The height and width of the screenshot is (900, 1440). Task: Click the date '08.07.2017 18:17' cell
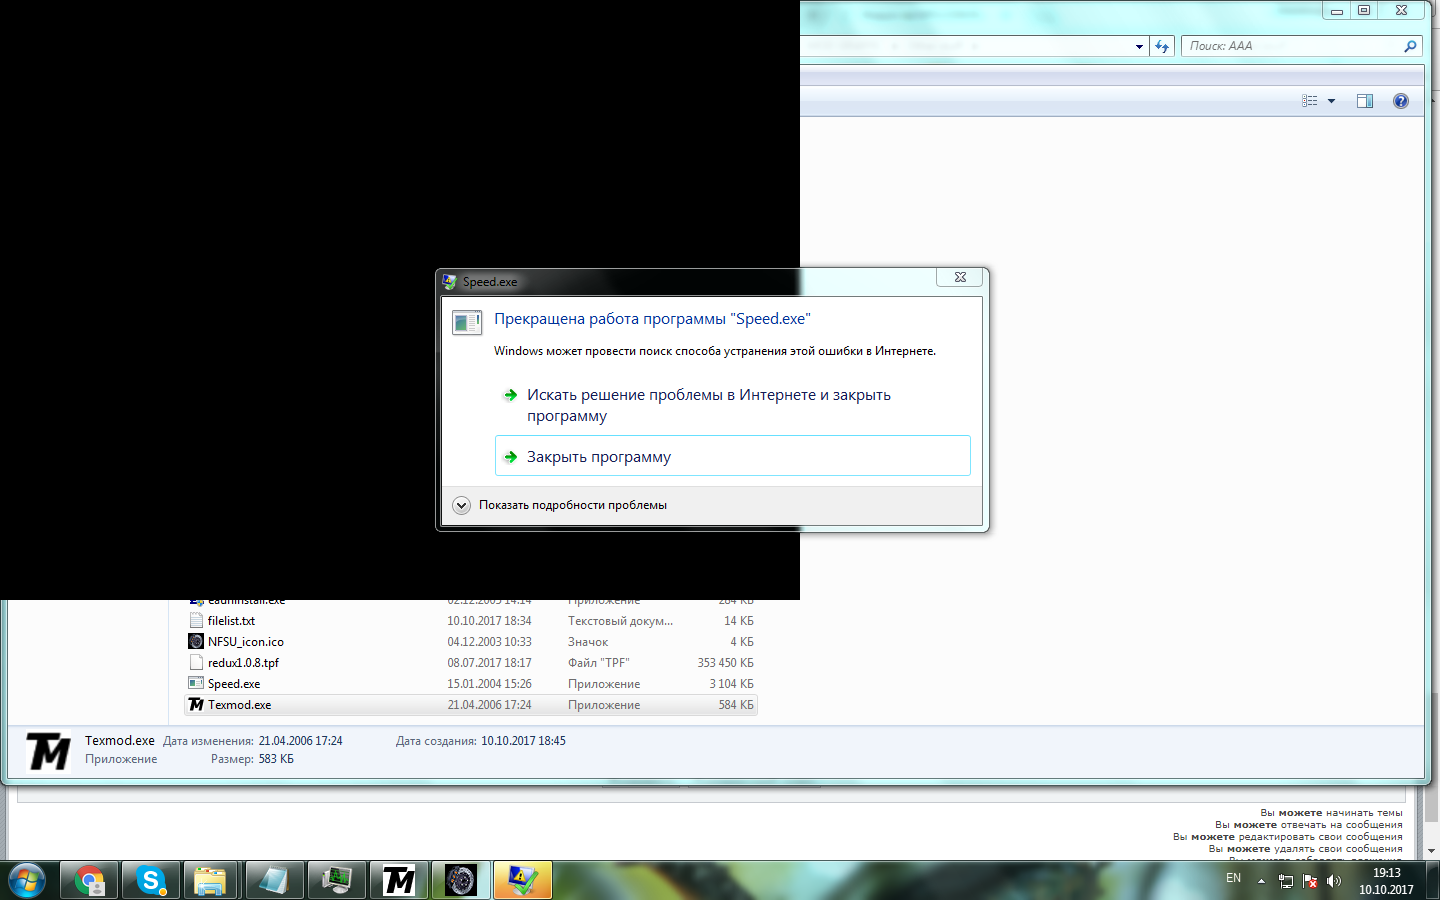(x=489, y=663)
